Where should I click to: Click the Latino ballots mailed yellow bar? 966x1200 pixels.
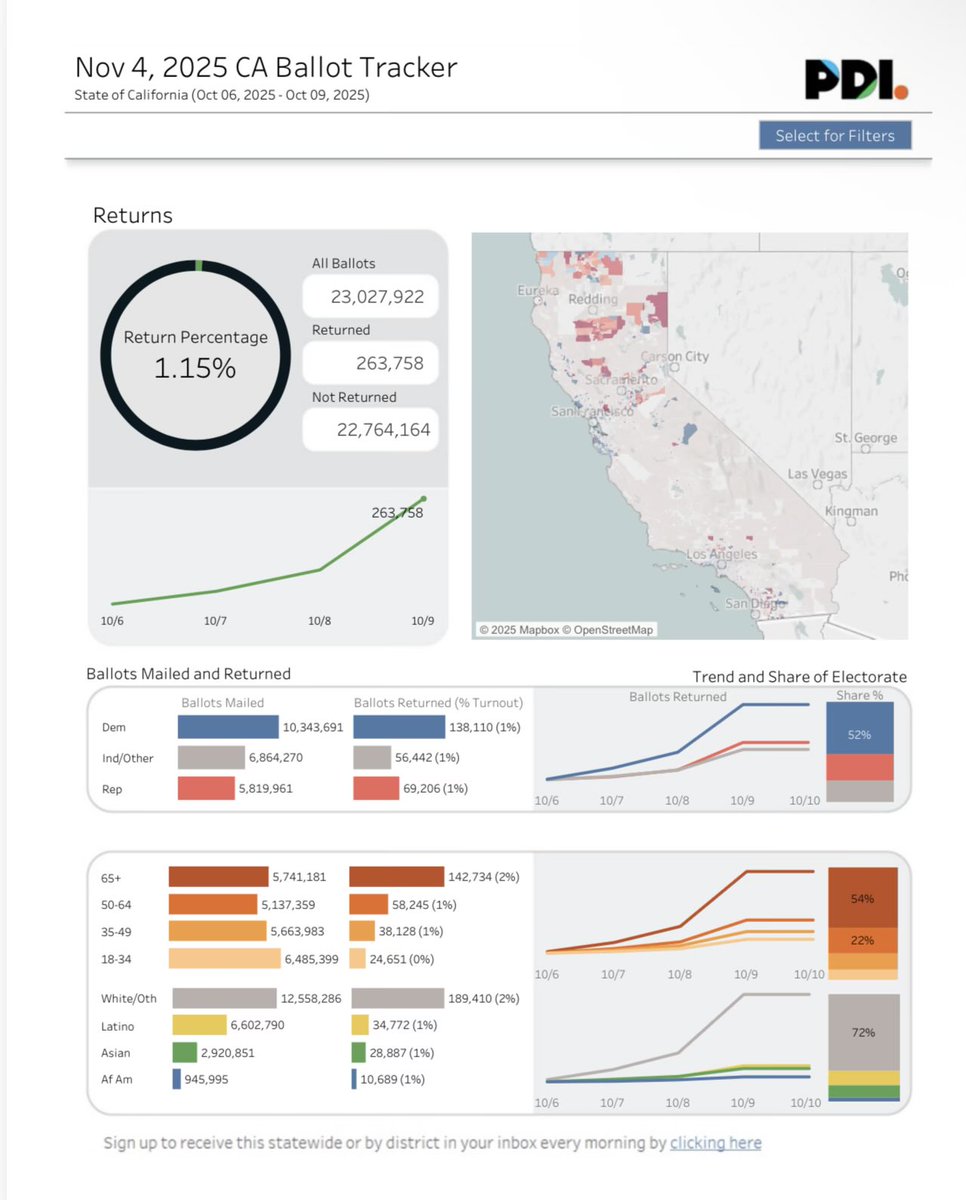coord(200,1025)
